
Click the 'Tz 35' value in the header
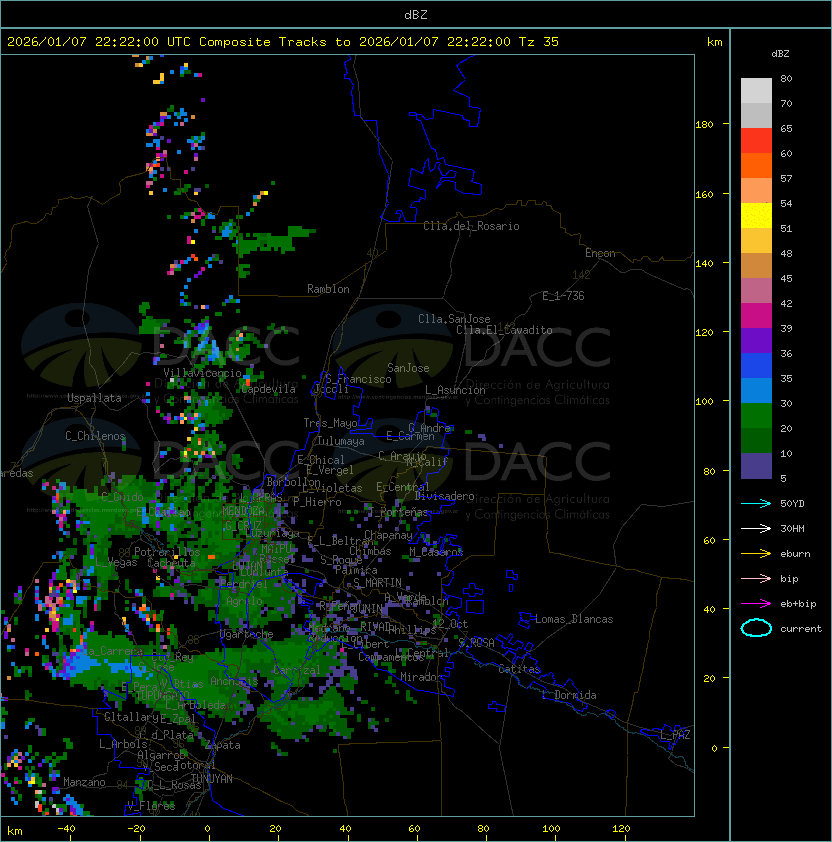click(x=539, y=42)
